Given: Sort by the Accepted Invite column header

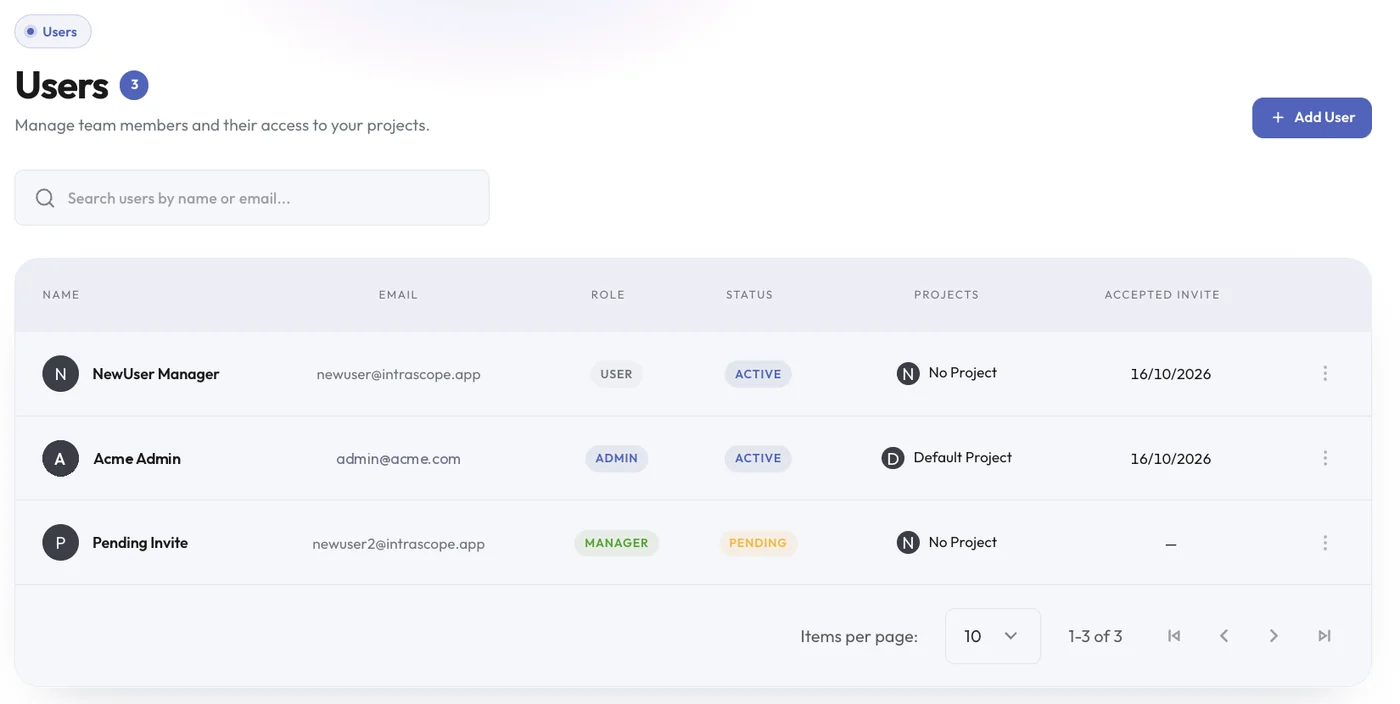Looking at the screenshot, I should (1162, 295).
